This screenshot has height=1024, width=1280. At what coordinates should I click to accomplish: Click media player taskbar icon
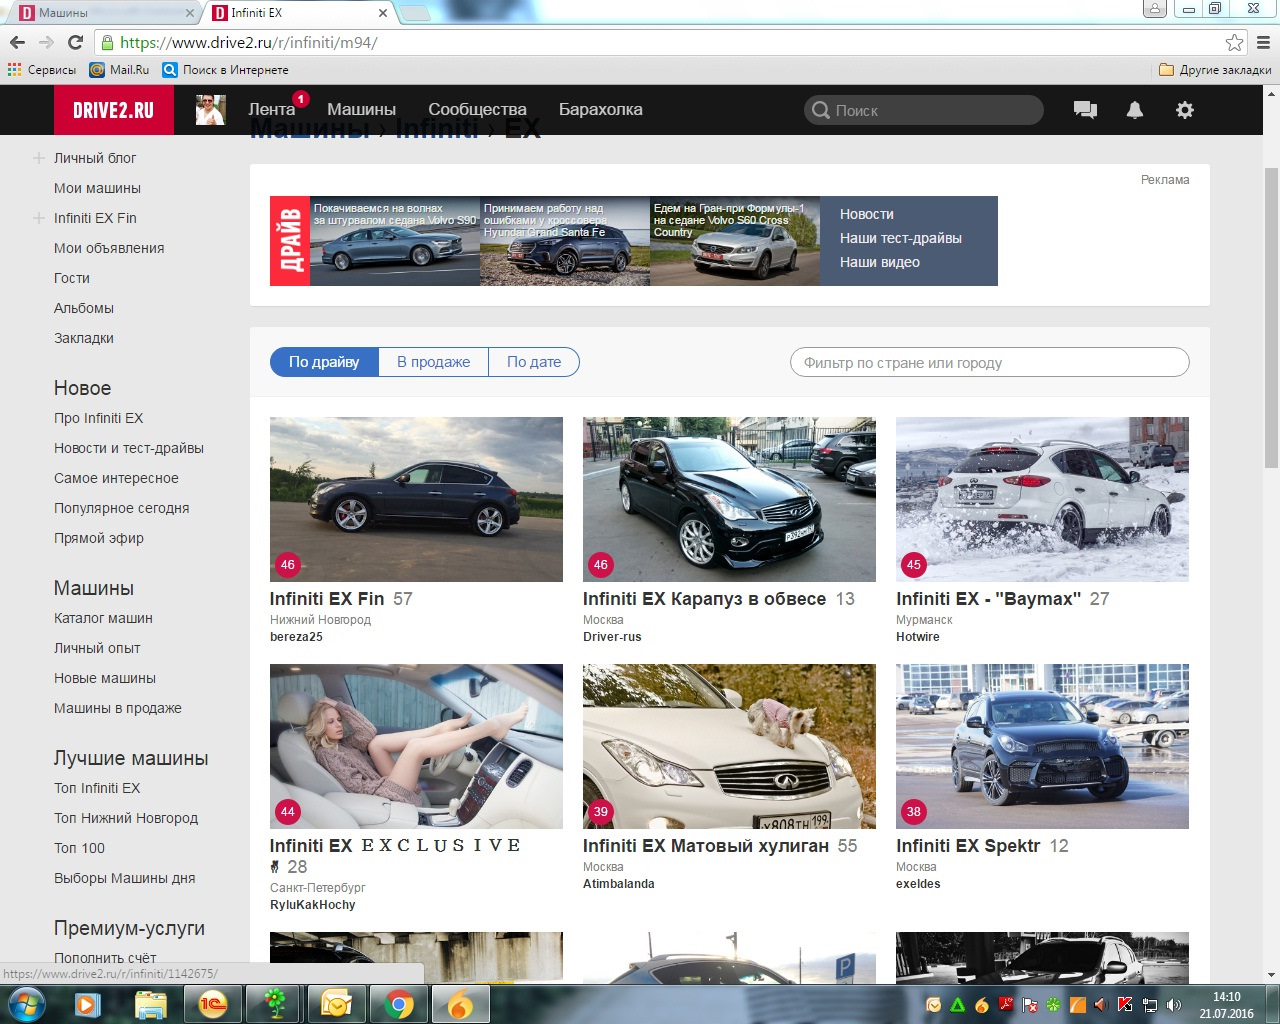tap(88, 1004)
